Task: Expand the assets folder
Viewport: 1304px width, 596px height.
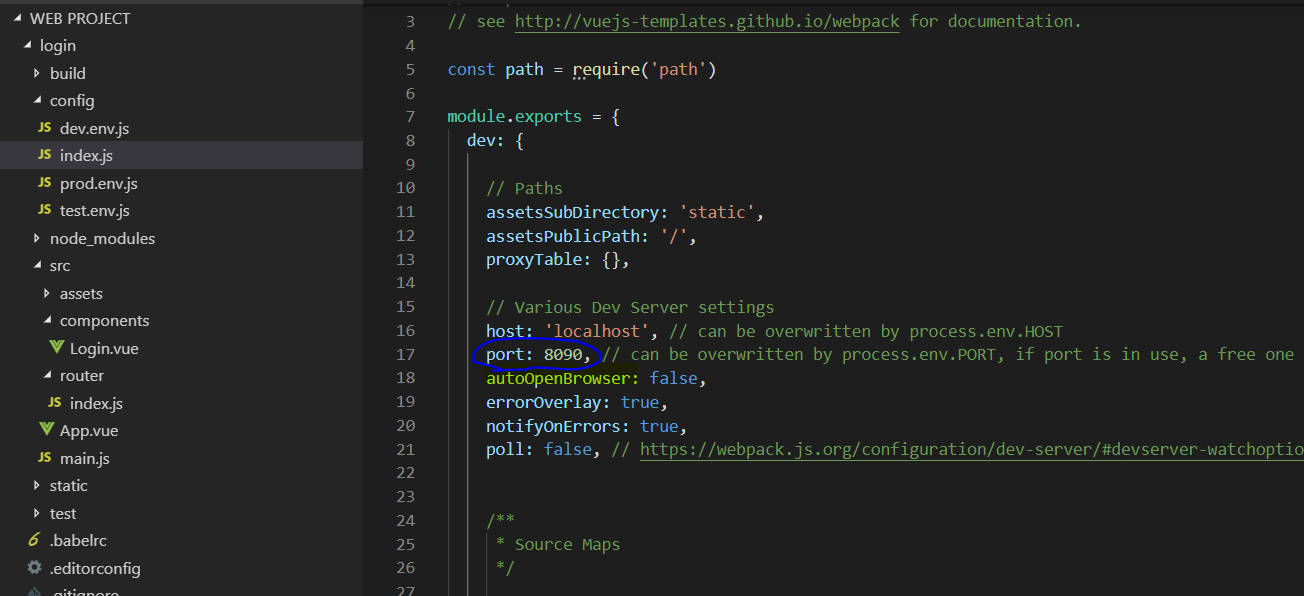Action: (47, 293)
